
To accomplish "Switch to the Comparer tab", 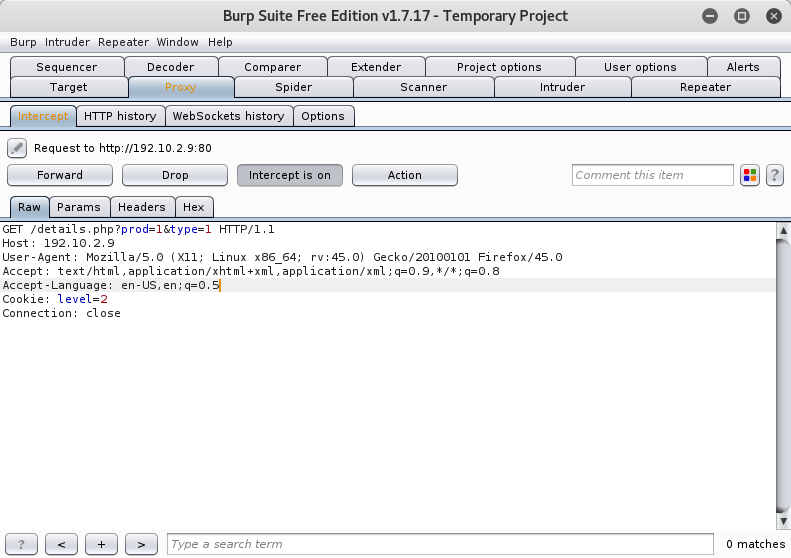I will (x=272, y=67).
